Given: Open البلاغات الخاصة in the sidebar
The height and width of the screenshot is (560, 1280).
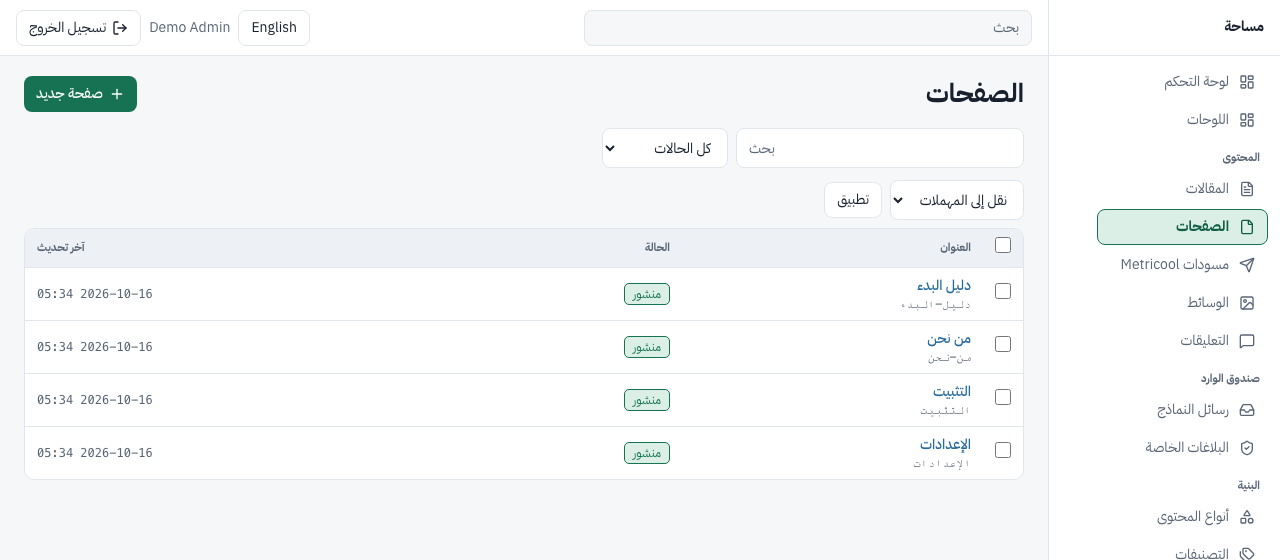Looking at the screenshot, I should point(1182,448).
